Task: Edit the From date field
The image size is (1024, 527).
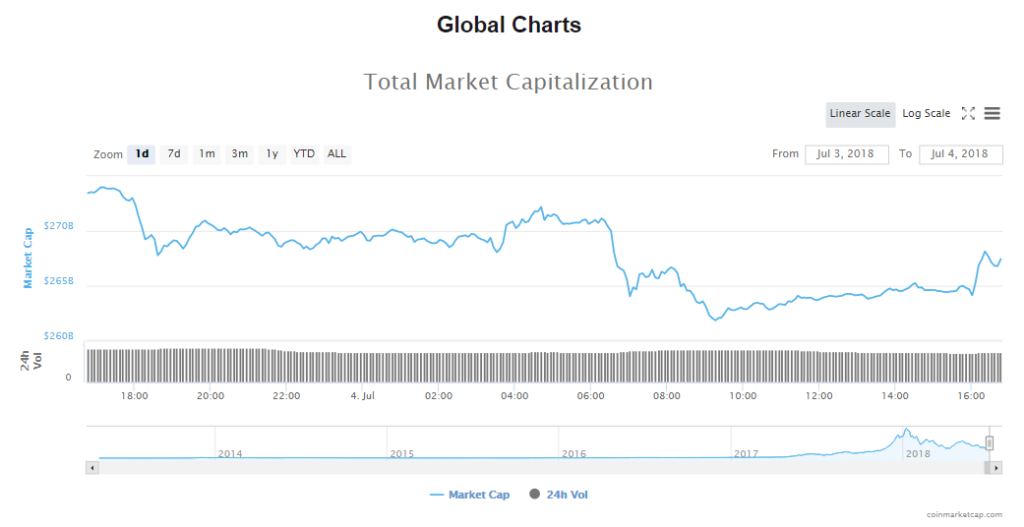Action: (x=846, y=154)
